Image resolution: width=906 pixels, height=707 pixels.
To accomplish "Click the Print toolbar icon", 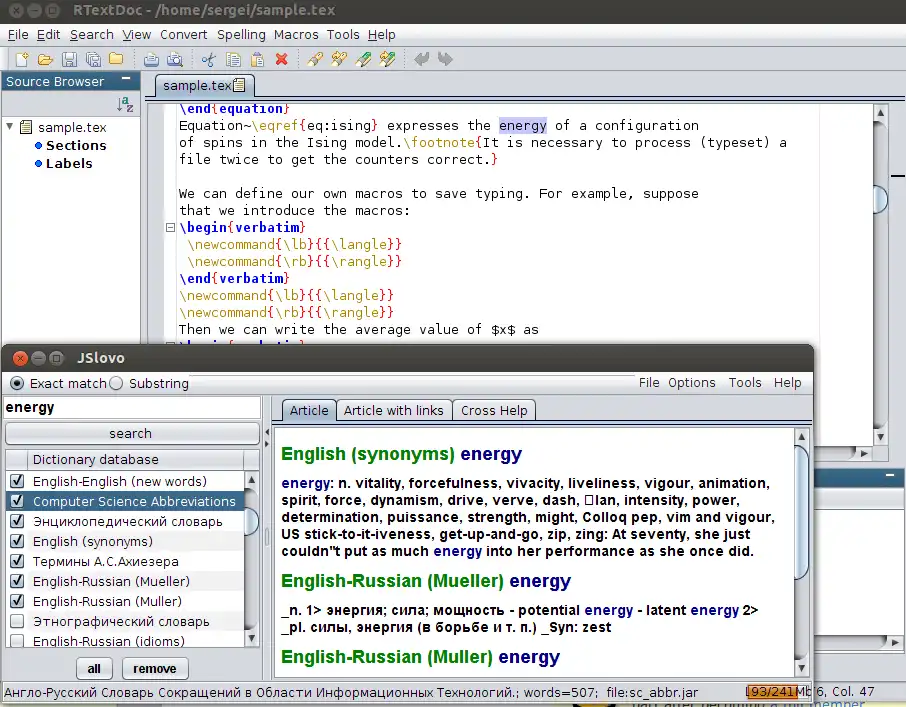I will tap(150, 59).
